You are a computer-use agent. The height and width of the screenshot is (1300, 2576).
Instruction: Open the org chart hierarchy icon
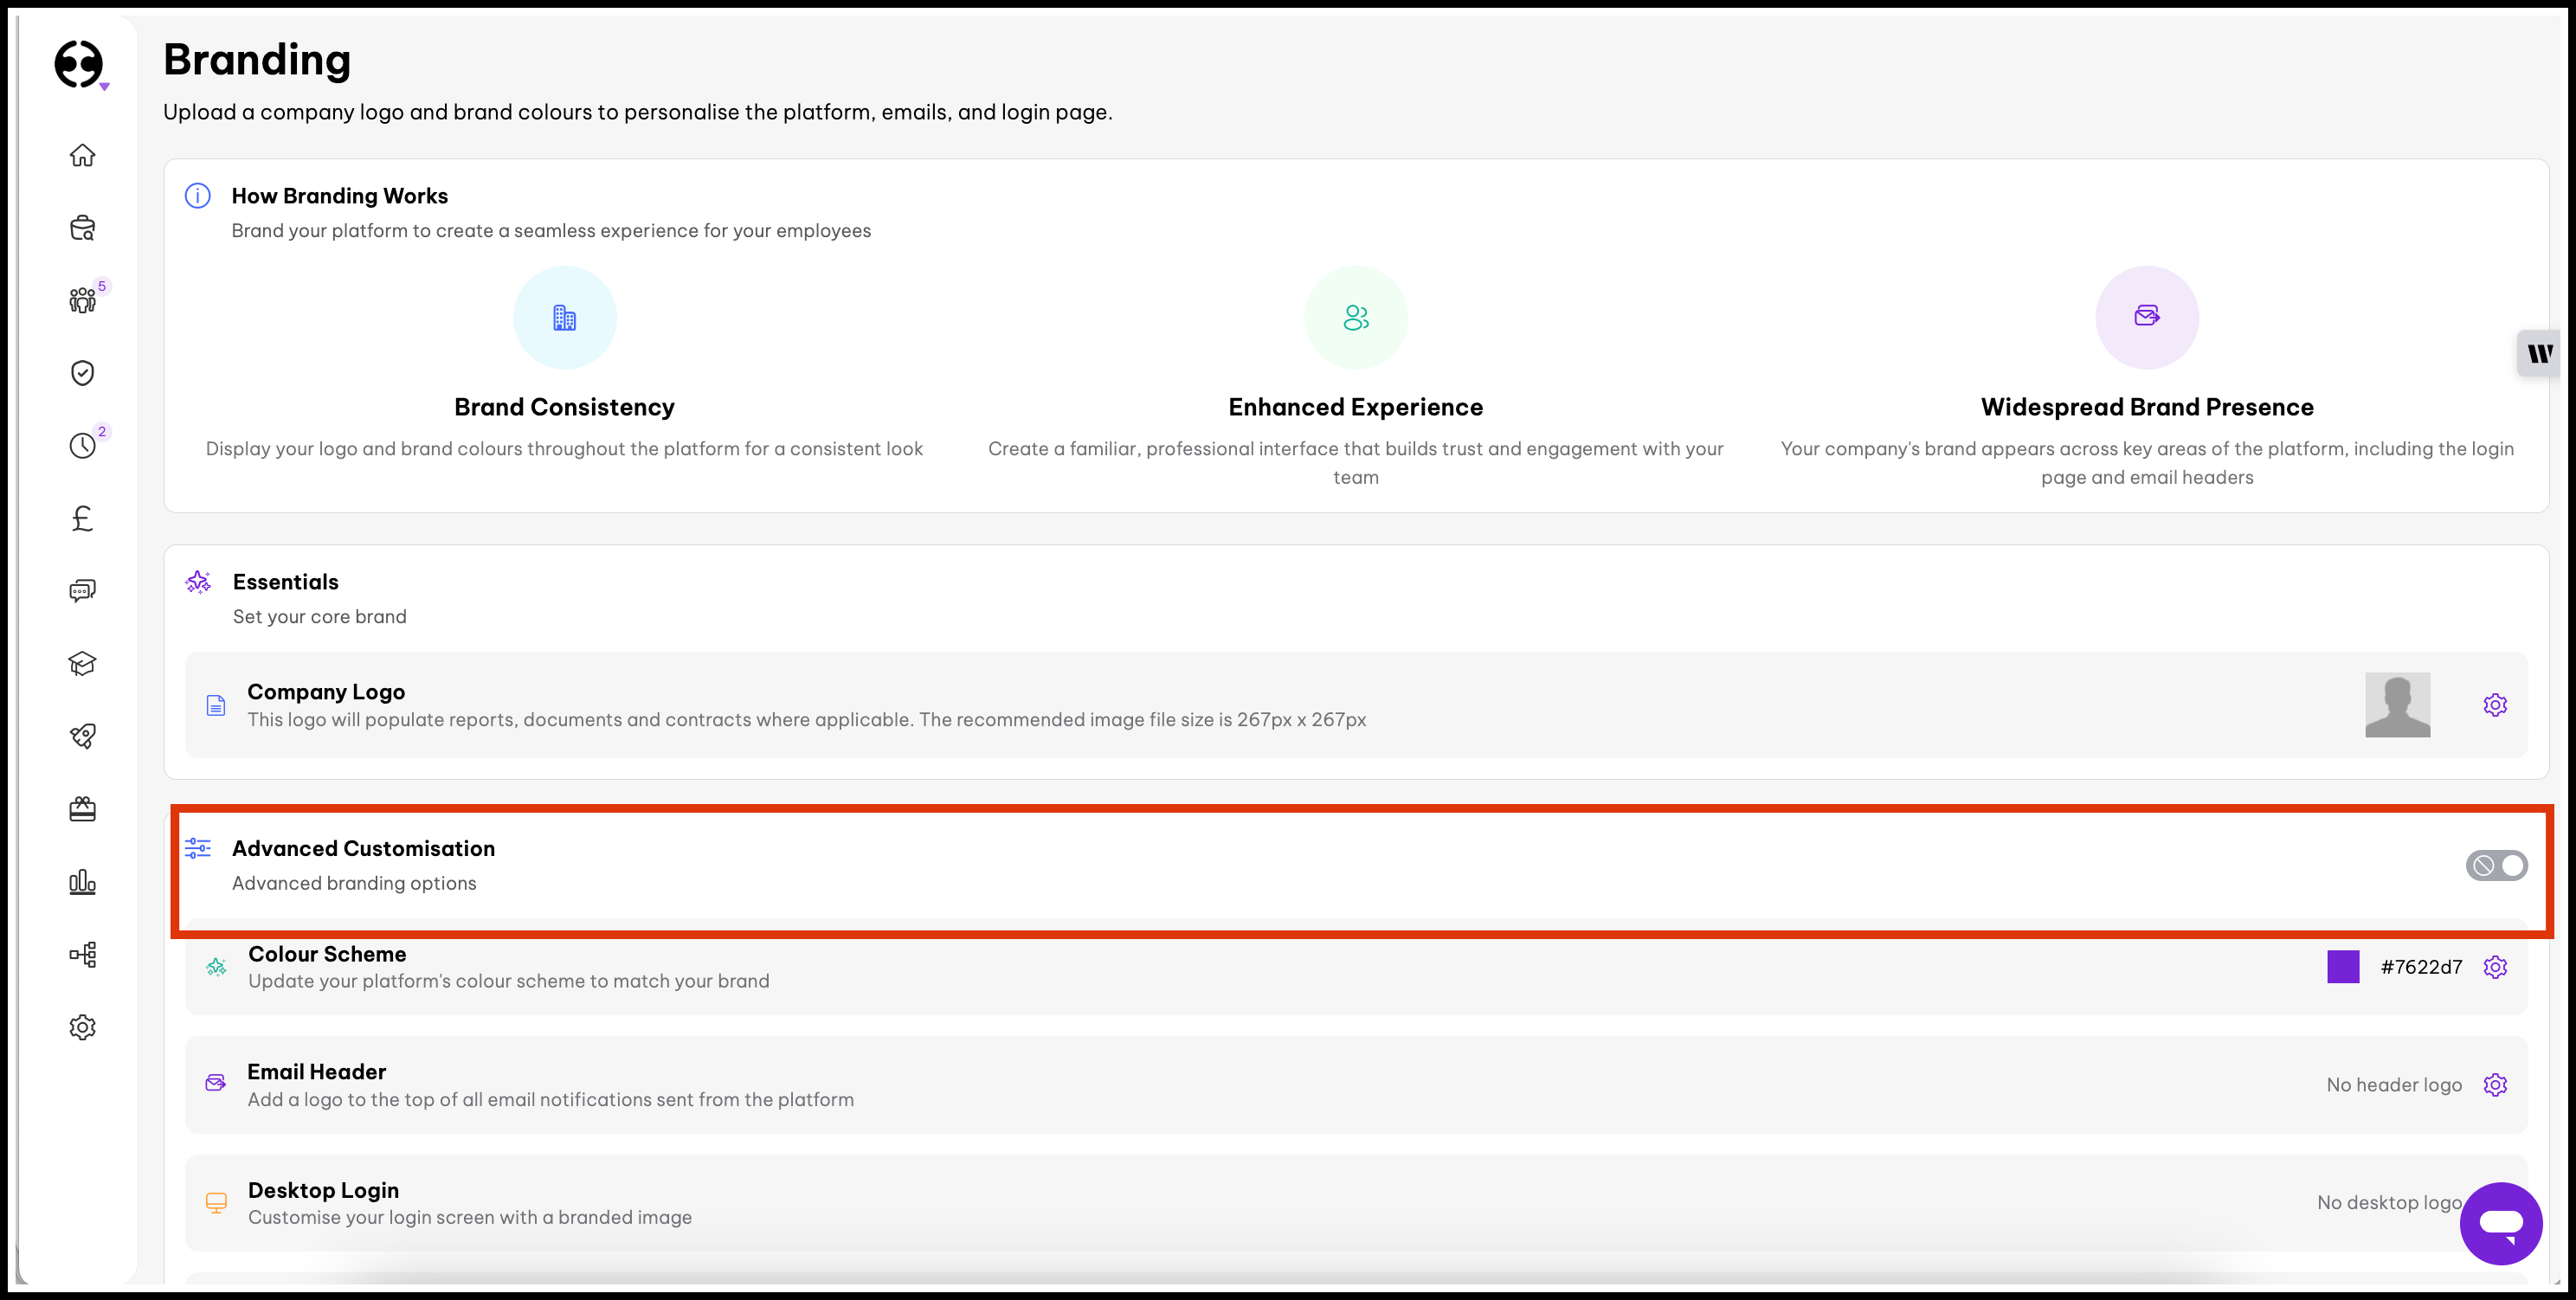[82, 954]
